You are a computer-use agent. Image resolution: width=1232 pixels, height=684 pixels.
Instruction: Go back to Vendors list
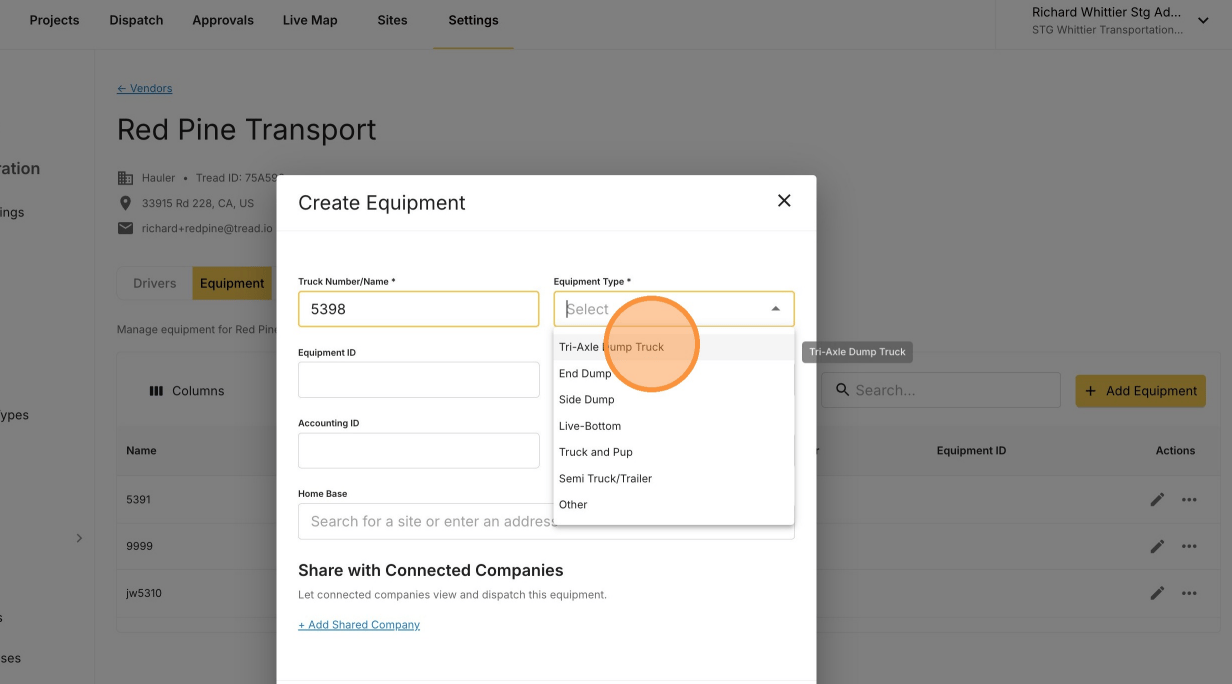pos(145,88)
